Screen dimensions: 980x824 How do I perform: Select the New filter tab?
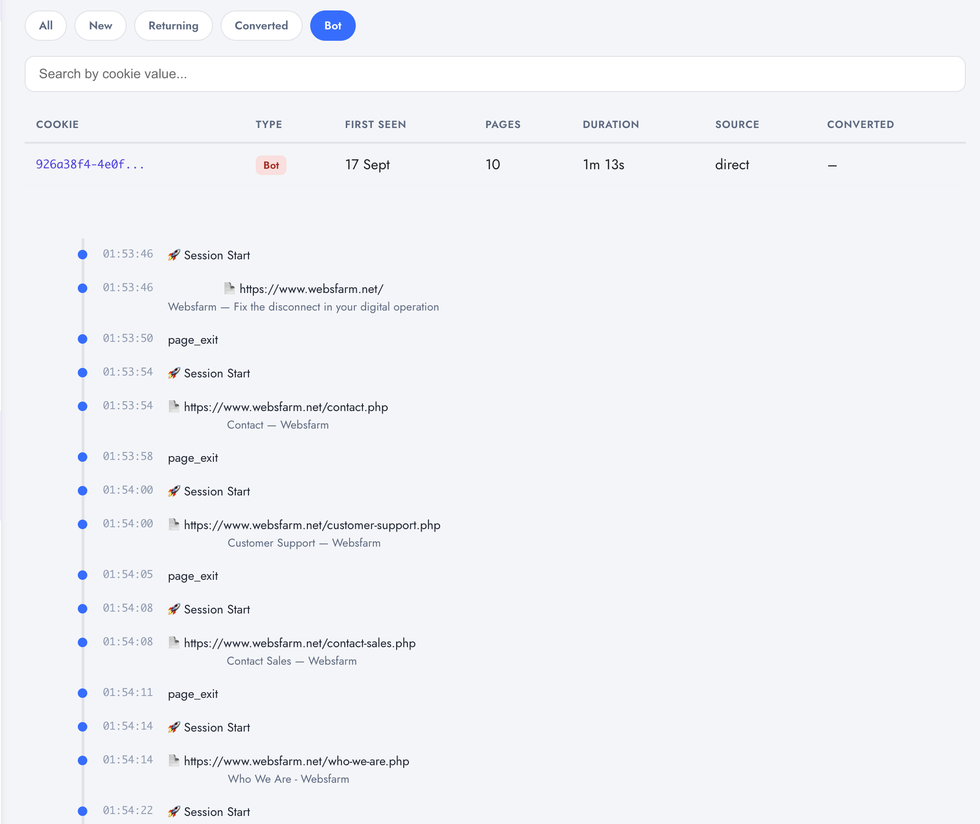point(101,26)
